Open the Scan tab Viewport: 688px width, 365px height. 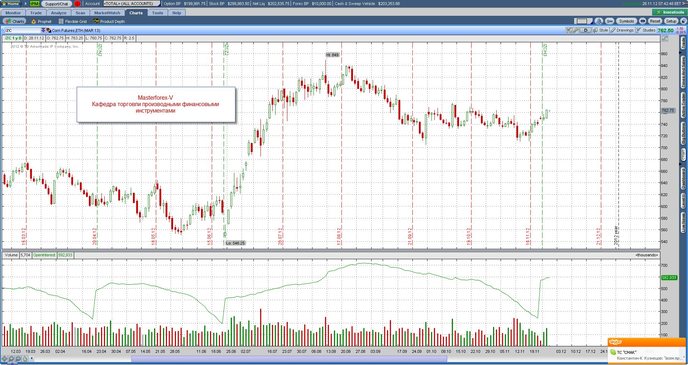point(80,13)
